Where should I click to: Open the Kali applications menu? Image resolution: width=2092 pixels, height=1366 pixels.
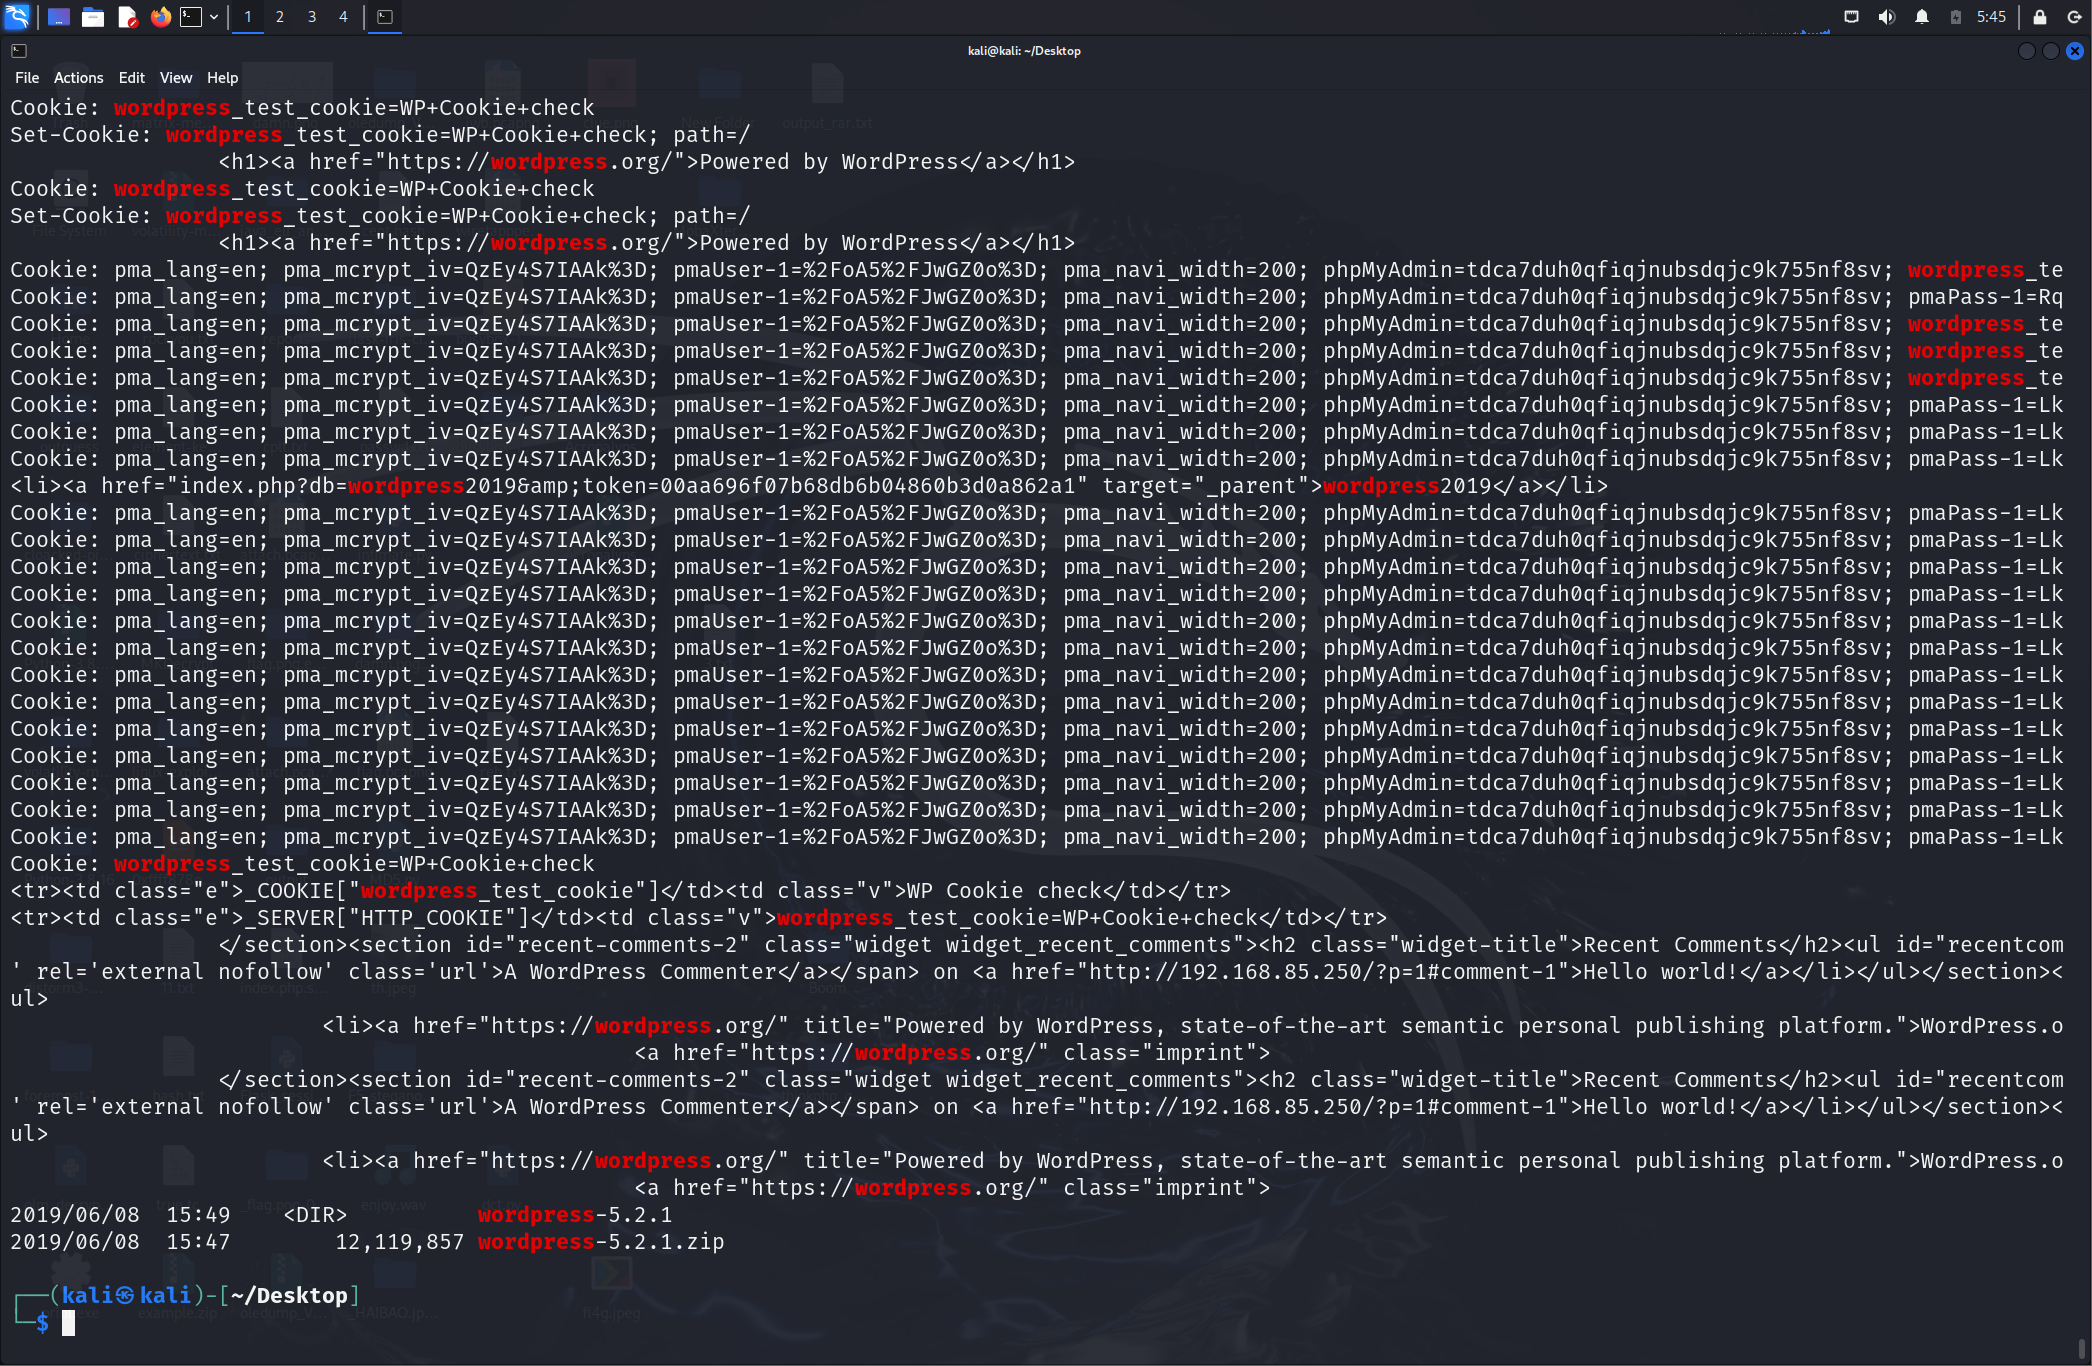coord(17,16)
